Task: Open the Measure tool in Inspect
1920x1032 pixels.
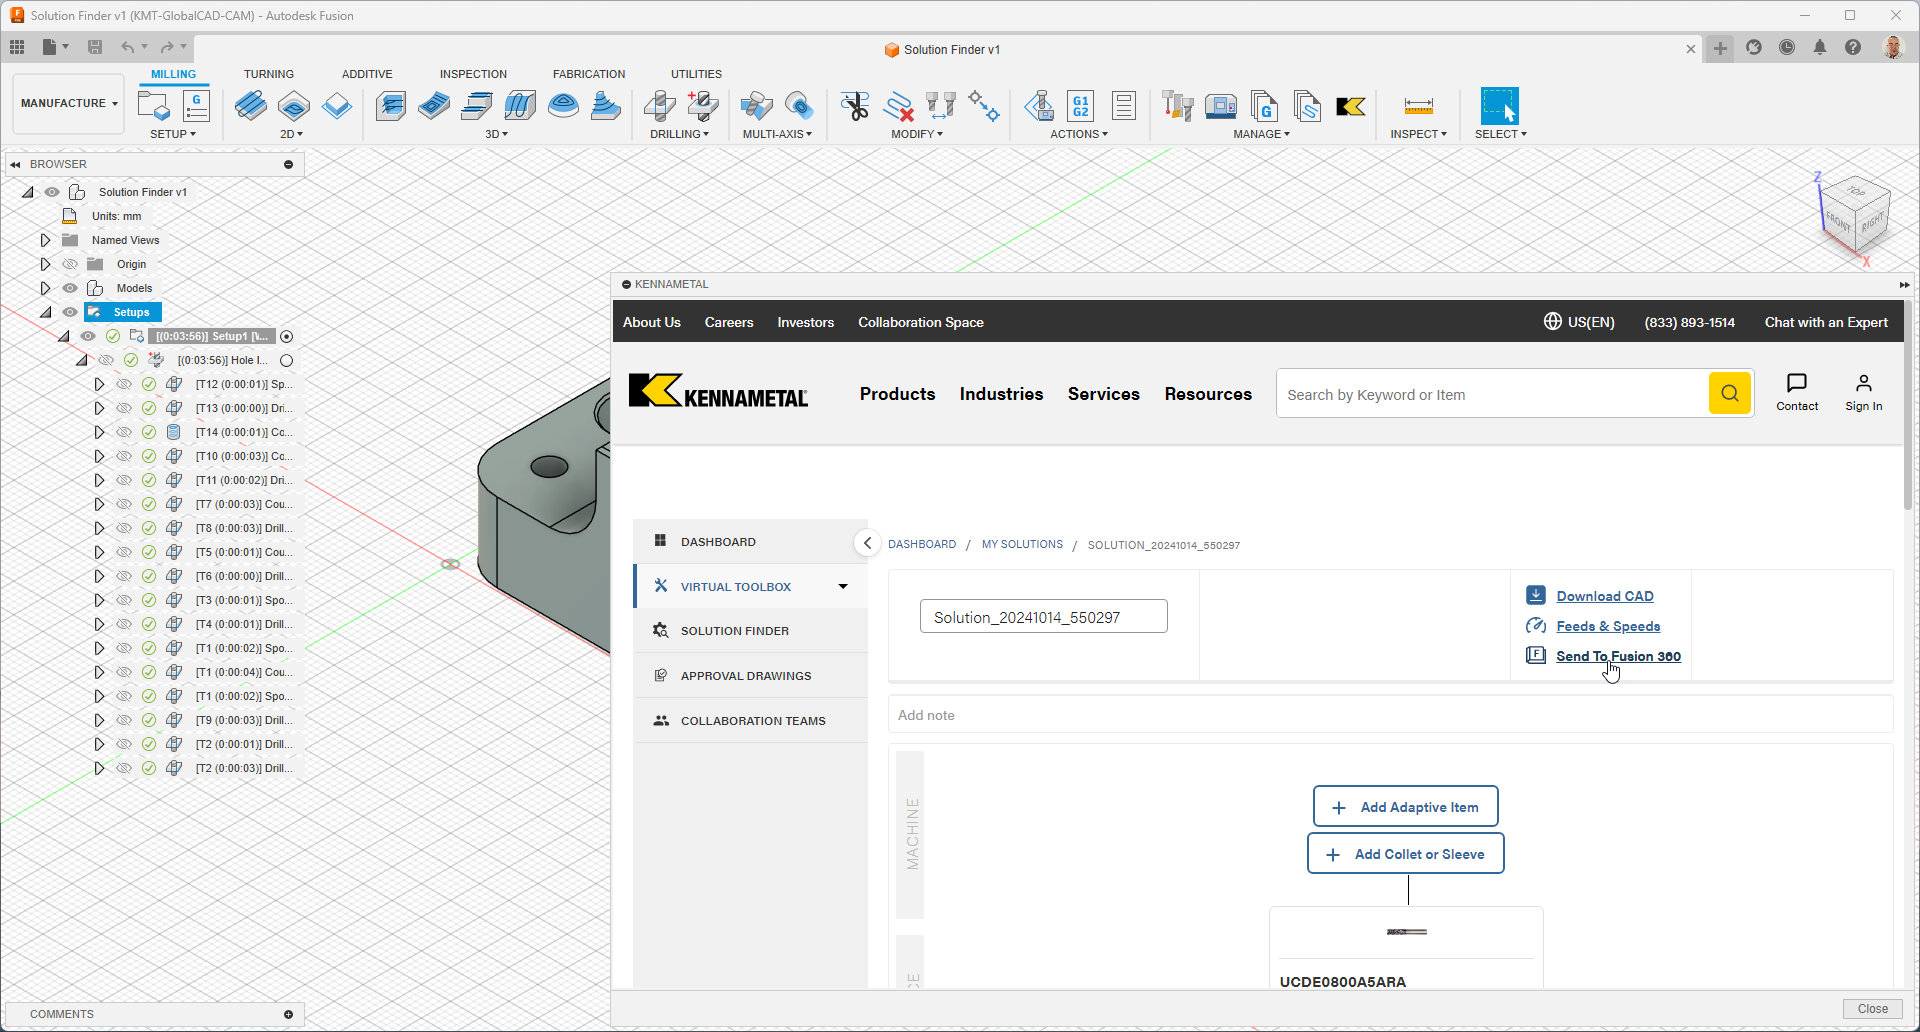Action: pos(1418,106)
